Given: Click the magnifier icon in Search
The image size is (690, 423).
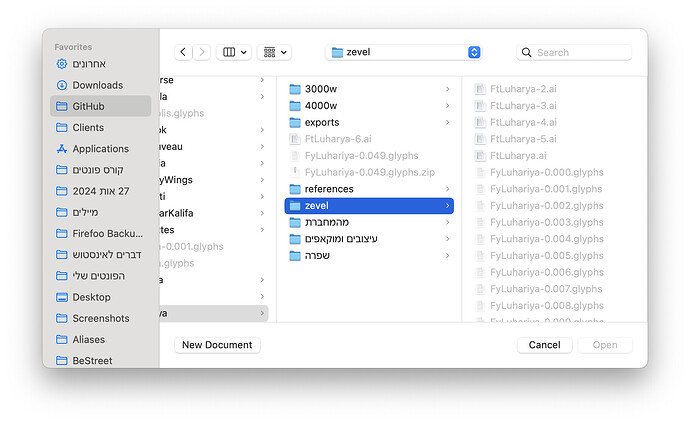Looking at the screenshot, I should (526, 52).
